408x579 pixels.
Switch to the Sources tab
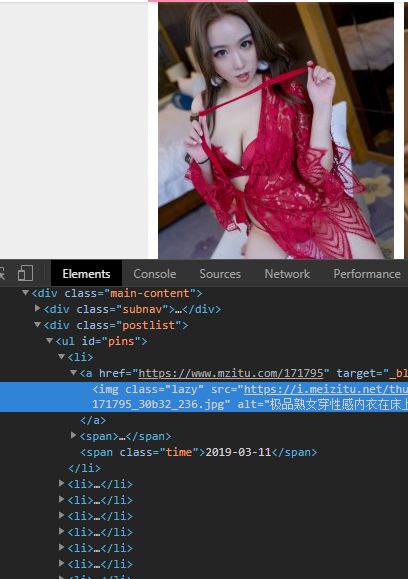[x=220, y=274]
